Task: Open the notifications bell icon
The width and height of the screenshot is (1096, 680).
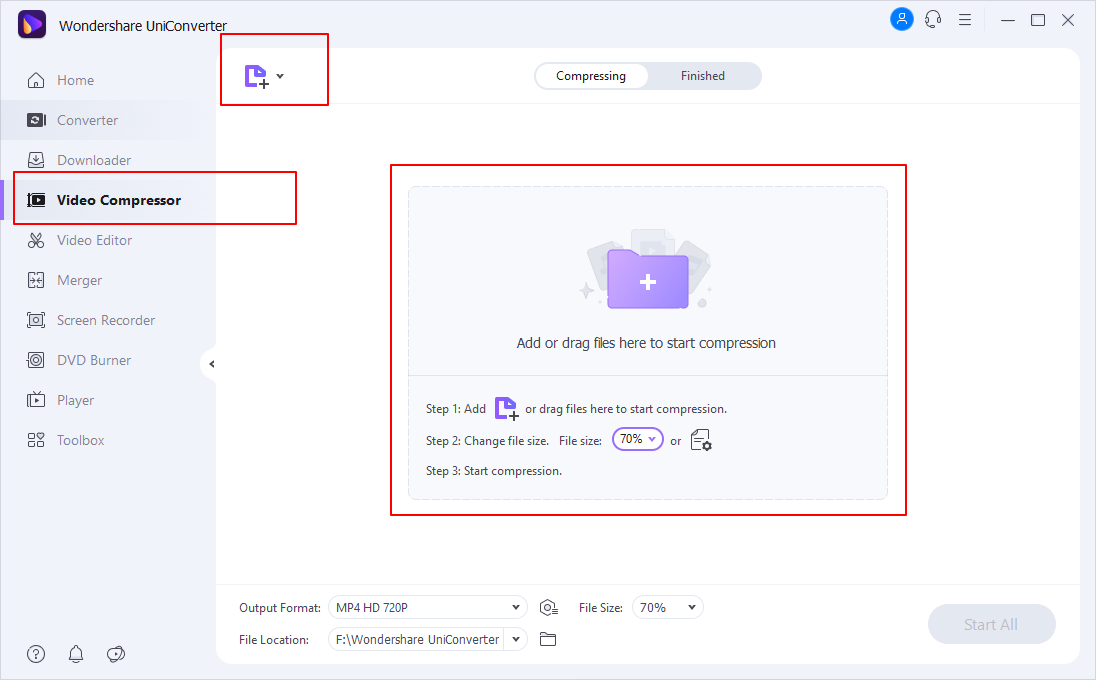Action: coord(75,654)
